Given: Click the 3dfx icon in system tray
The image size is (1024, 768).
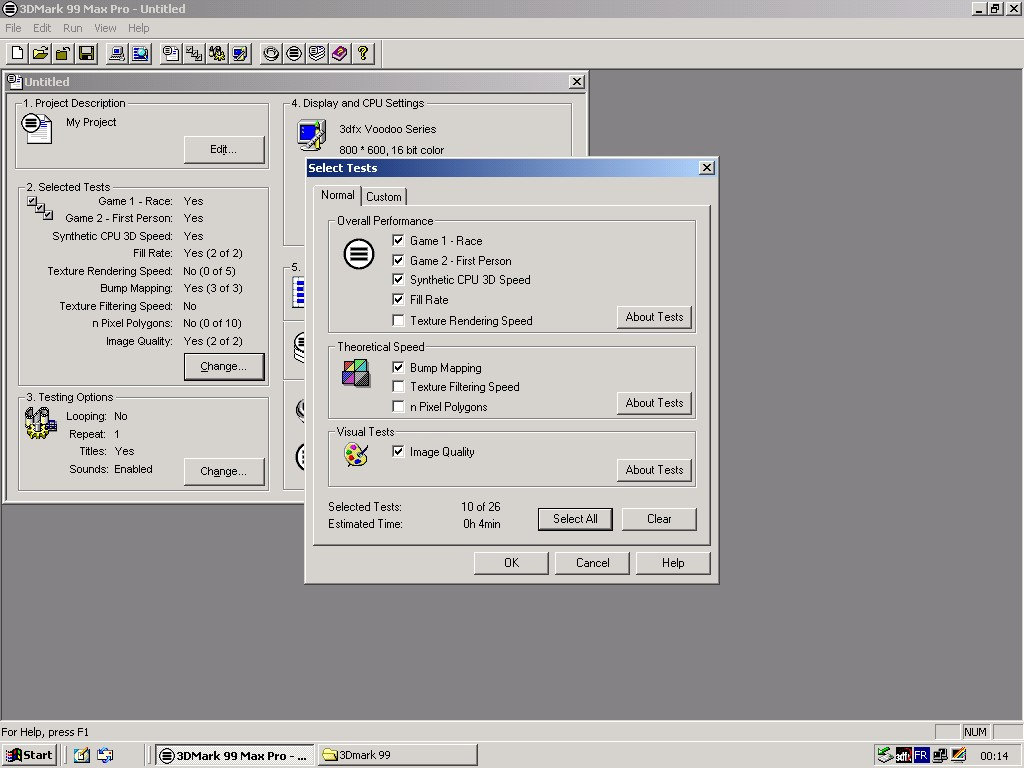Looking at the screenshot, I should pos(903,755).
